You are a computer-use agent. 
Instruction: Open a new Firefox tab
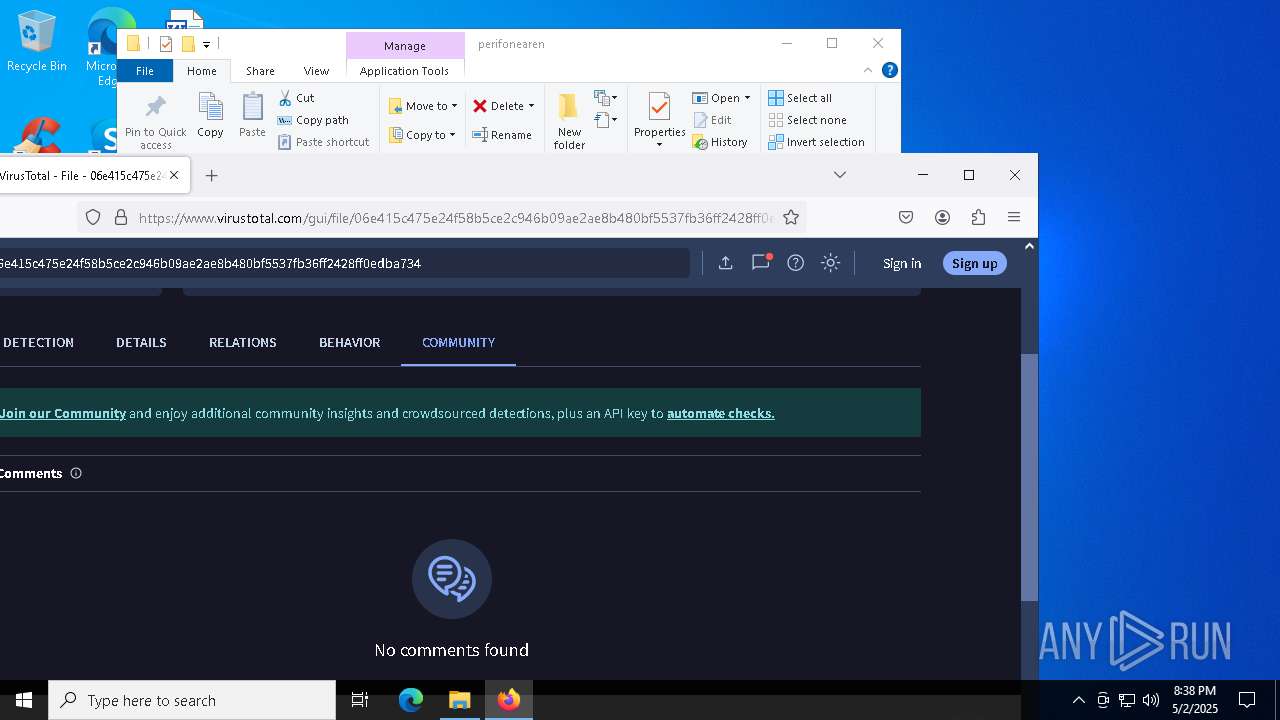point(211,176)
